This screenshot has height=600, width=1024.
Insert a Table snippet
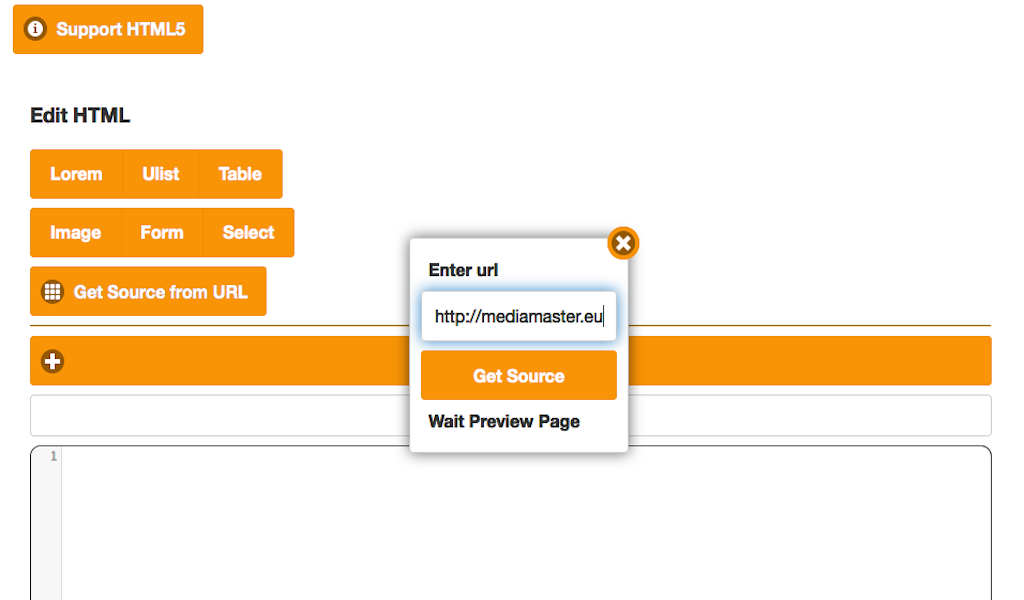point(240,174)
